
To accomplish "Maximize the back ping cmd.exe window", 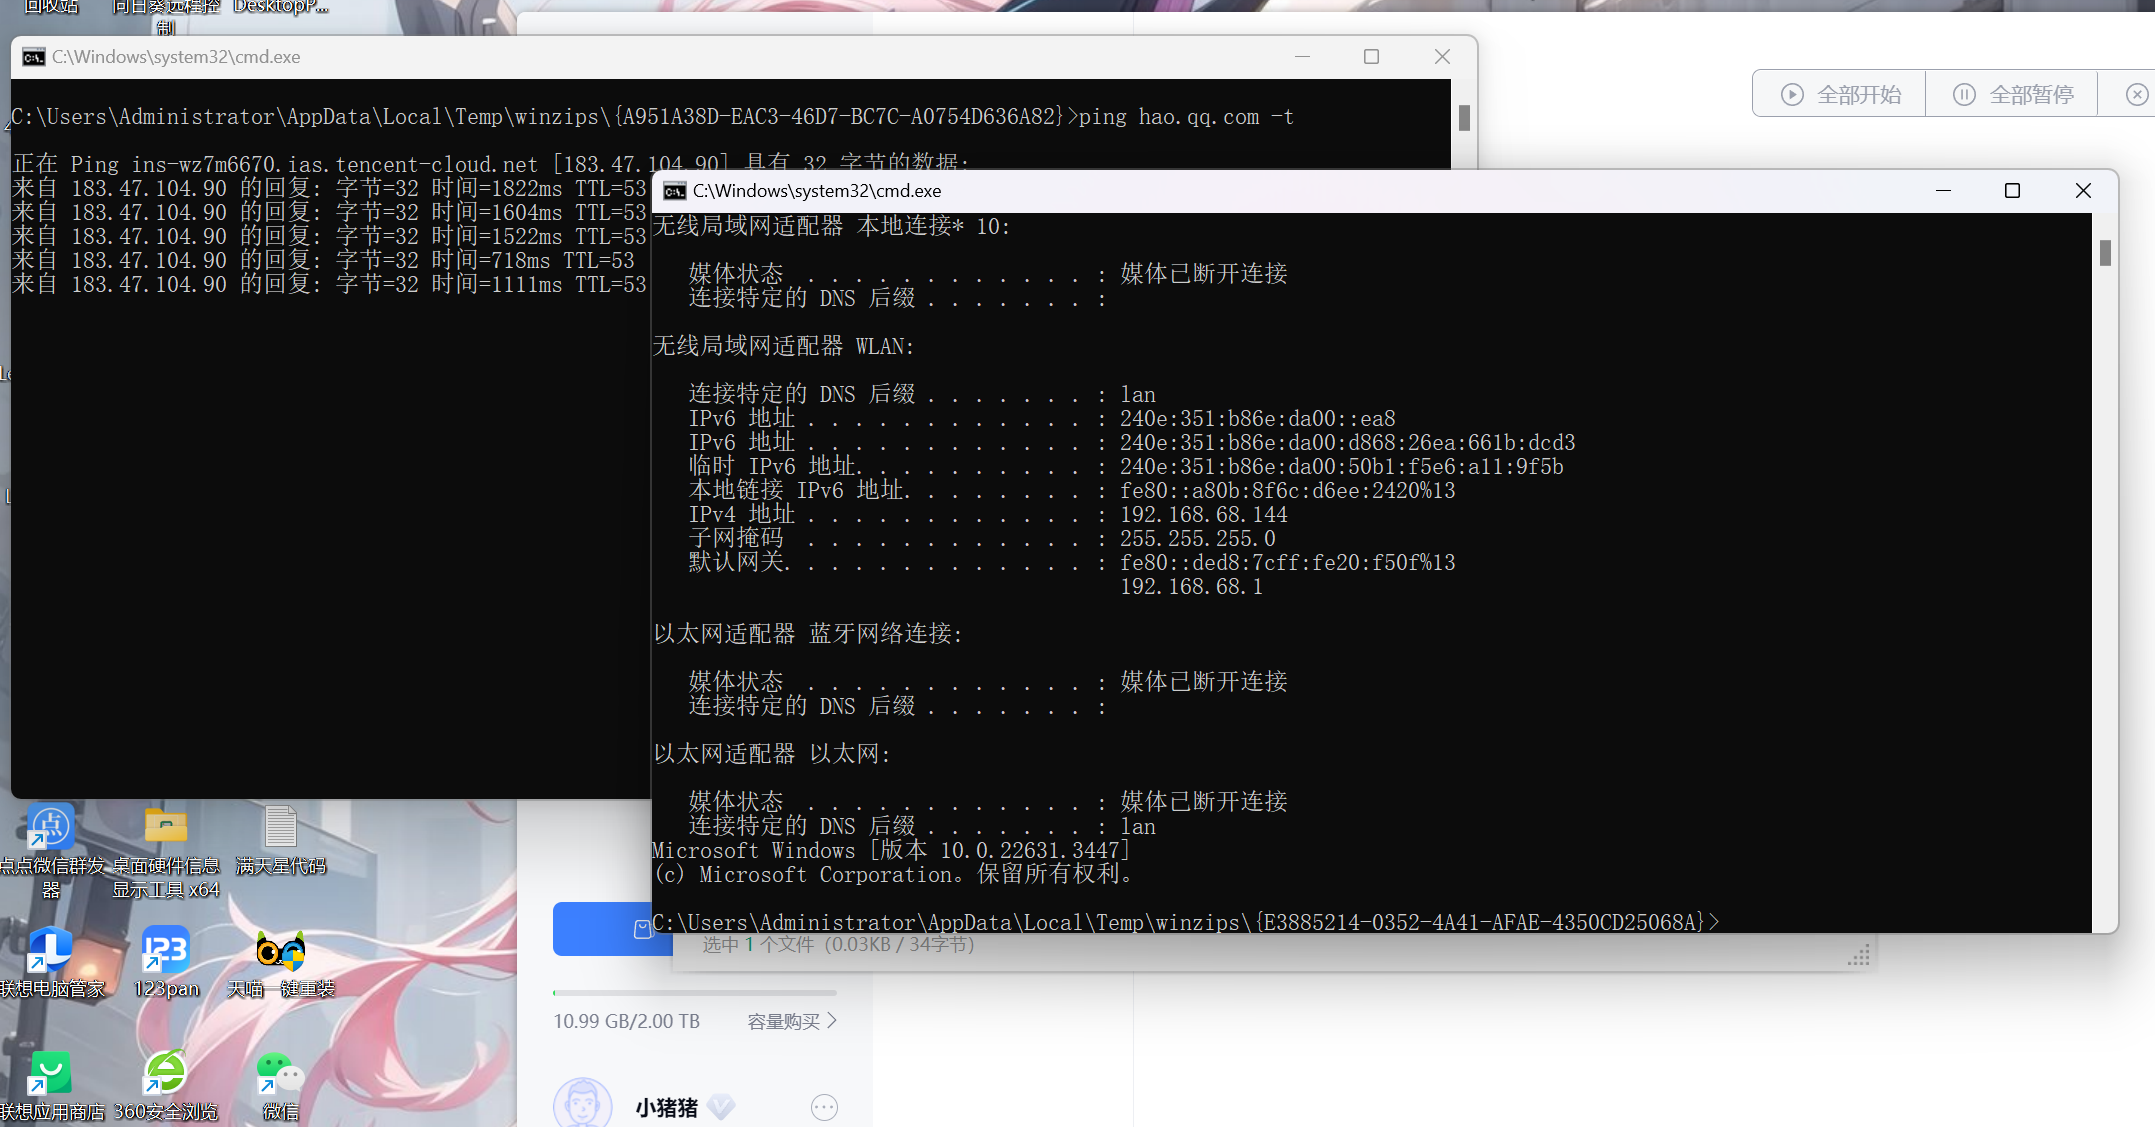I will tap(1372, 57).
